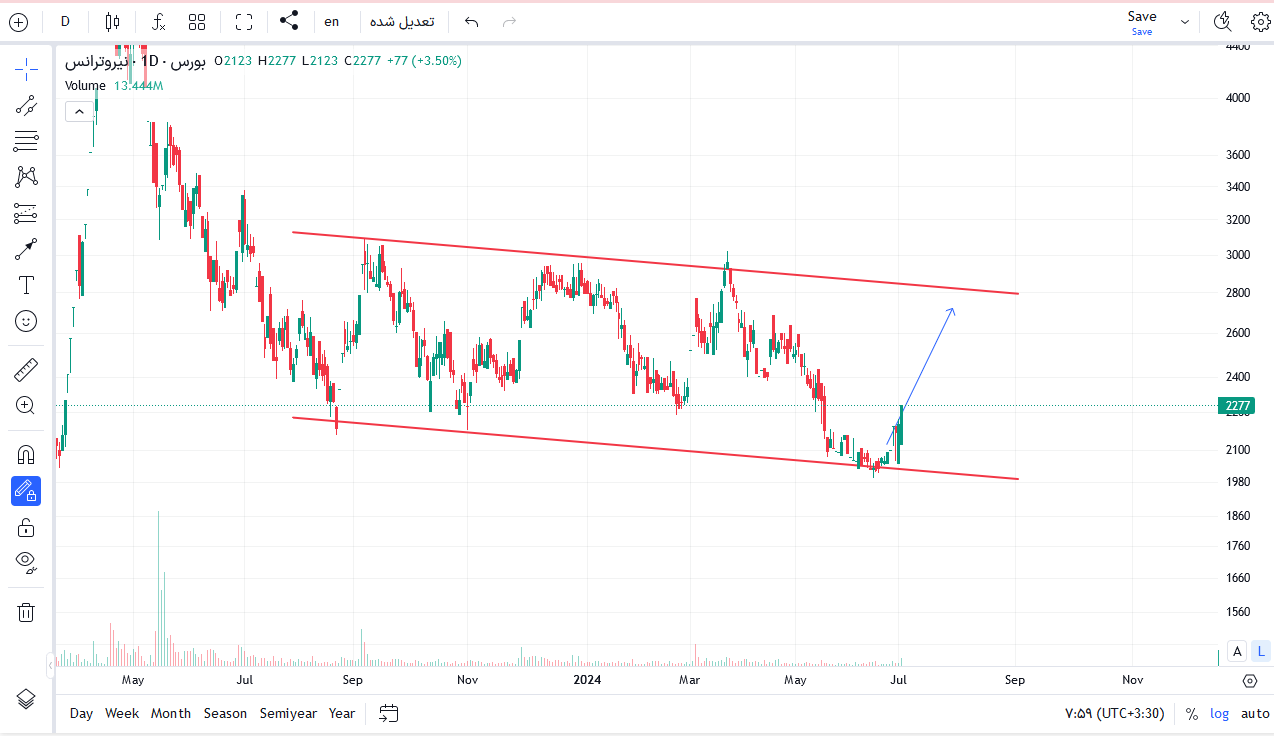Viewport: 1274px width, 736px height.
Task: Click the Save button
Action: (x=1142, y=21)
